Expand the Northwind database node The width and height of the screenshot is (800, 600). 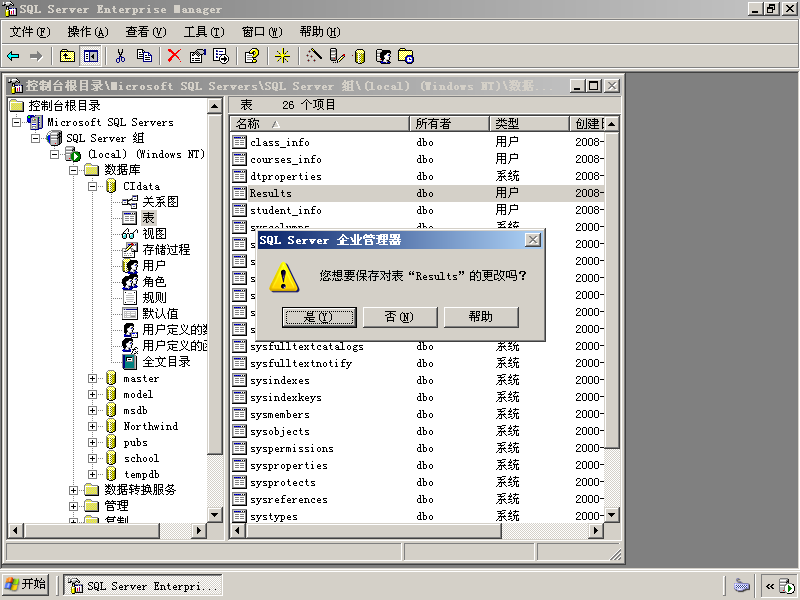point(92,427)
